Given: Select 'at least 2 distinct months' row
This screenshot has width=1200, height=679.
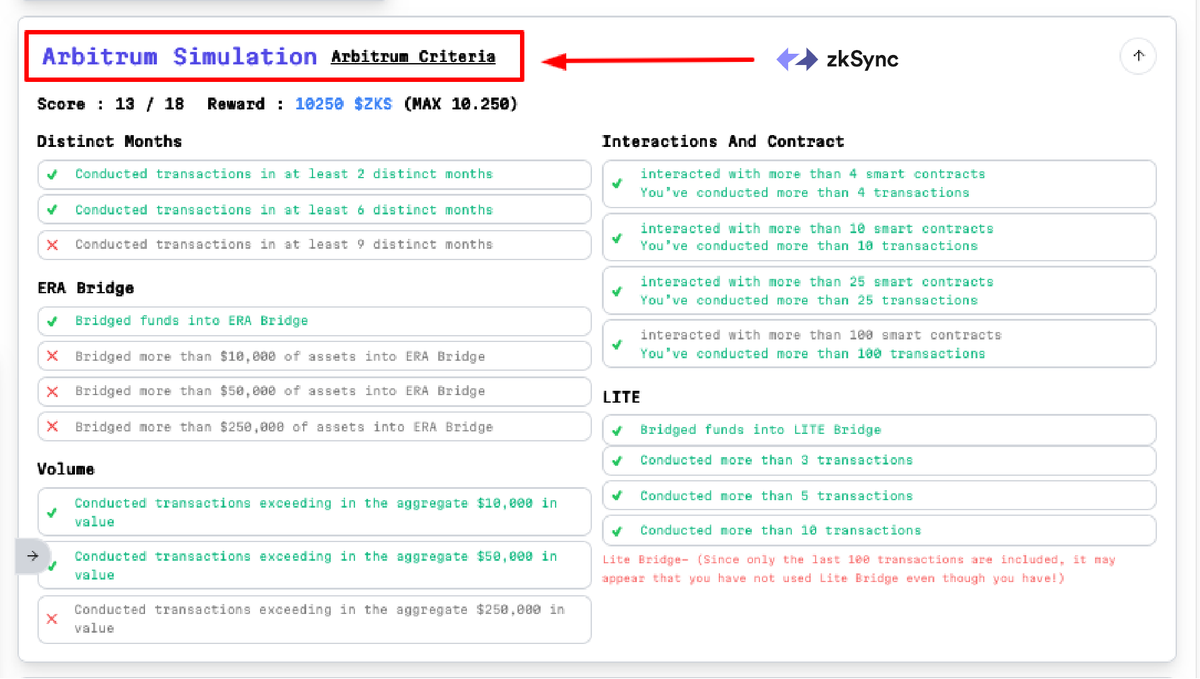Looking at the screenshot, I should pyautogui.click(x=314, y=174).
